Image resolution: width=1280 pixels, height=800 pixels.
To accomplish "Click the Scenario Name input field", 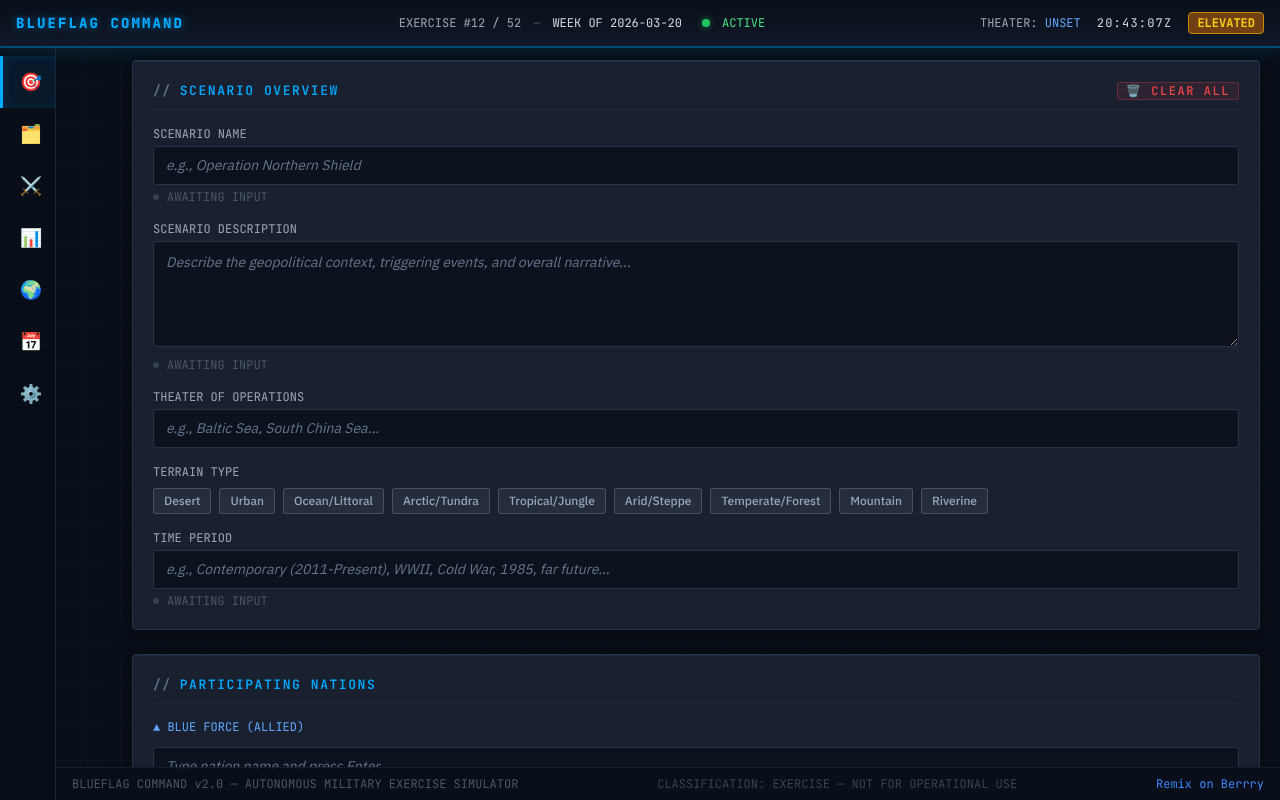I will click(x=695, y=165).
